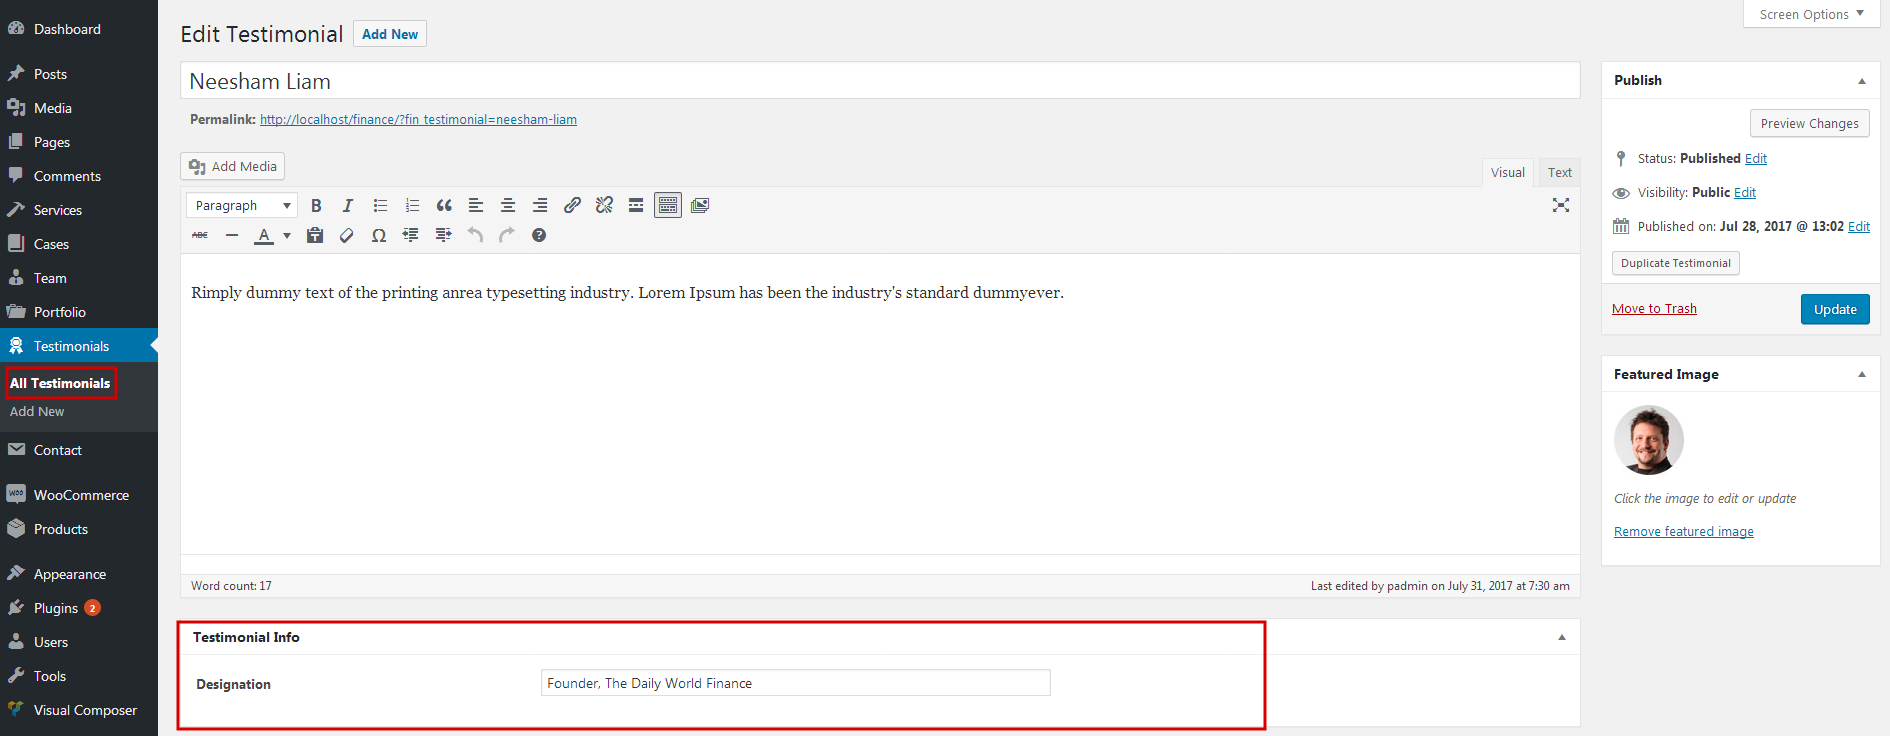
Task: Click Add New under Testimonials submenu
Action: click(x=37, y=411)
